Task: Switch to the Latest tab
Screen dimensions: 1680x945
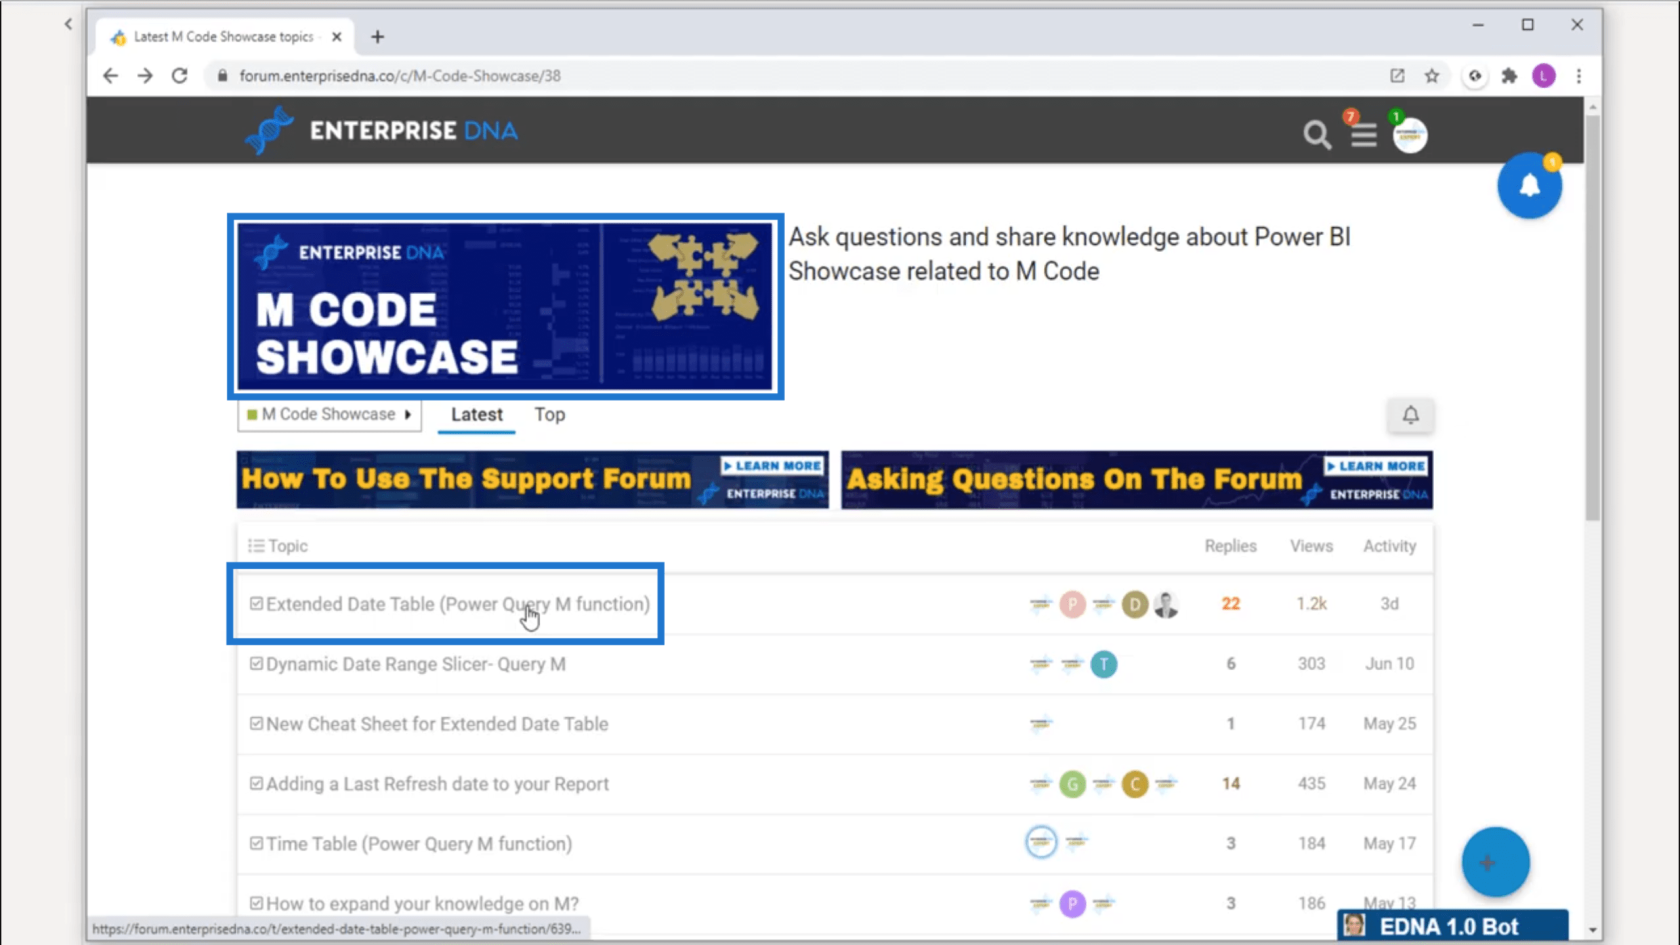Action: coord(476,415)
